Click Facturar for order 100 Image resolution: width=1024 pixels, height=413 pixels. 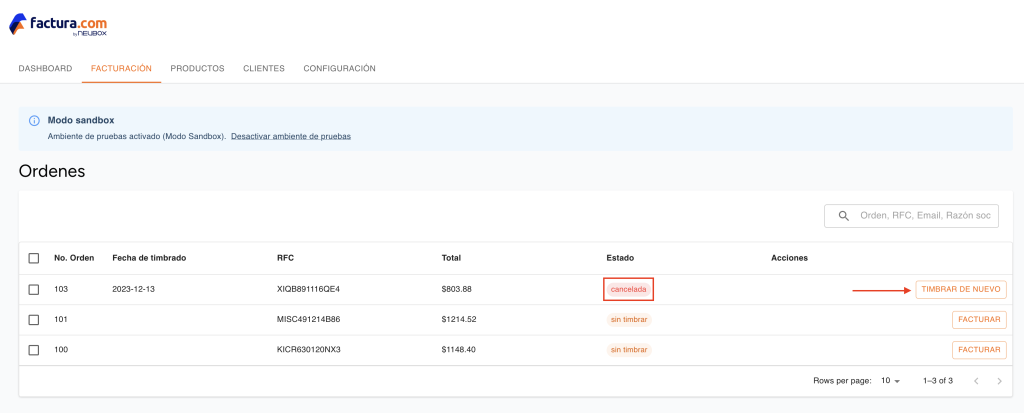pyautogui.click(x=979, y=350)
